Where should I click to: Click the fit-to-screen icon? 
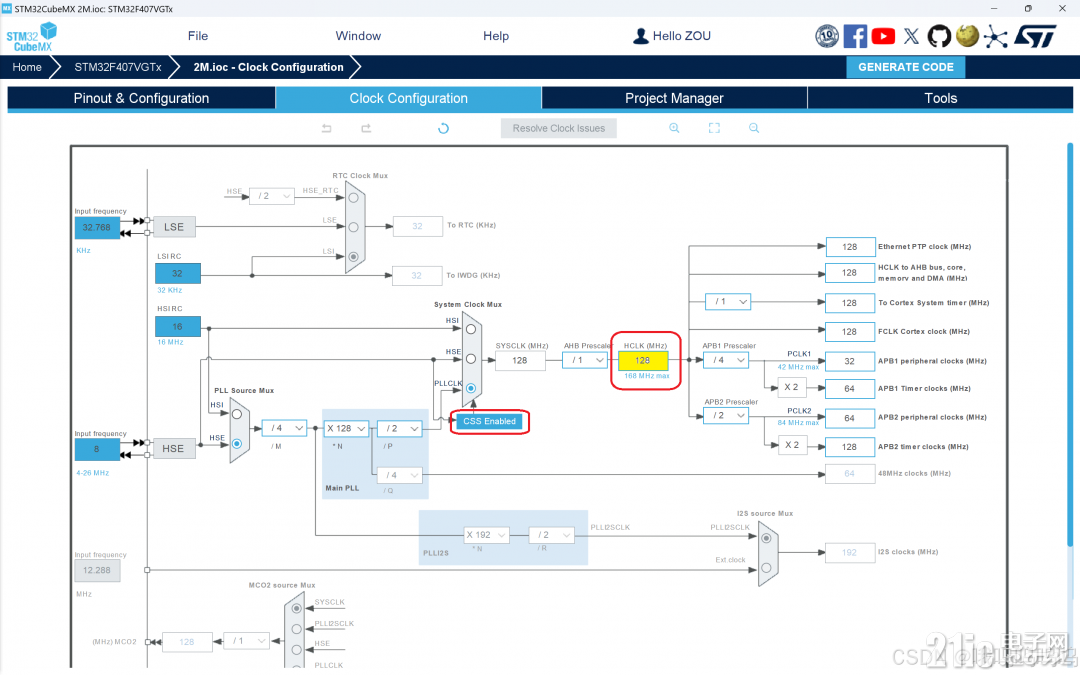714,128
